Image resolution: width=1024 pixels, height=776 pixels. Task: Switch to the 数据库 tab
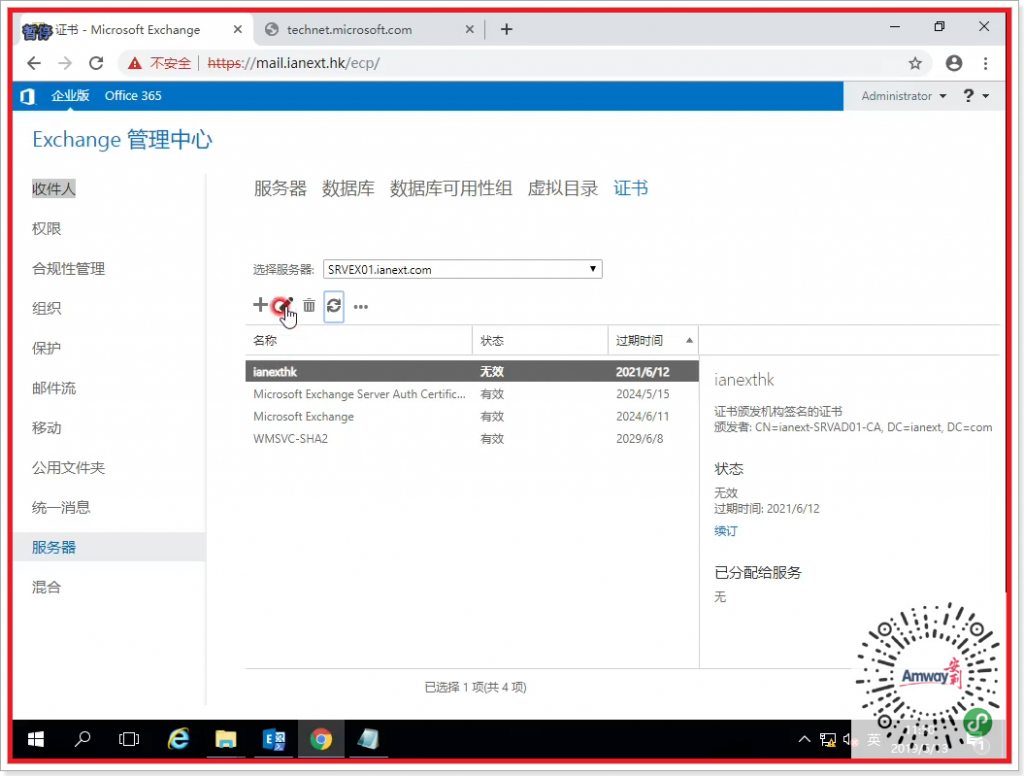tap(348, 188)
